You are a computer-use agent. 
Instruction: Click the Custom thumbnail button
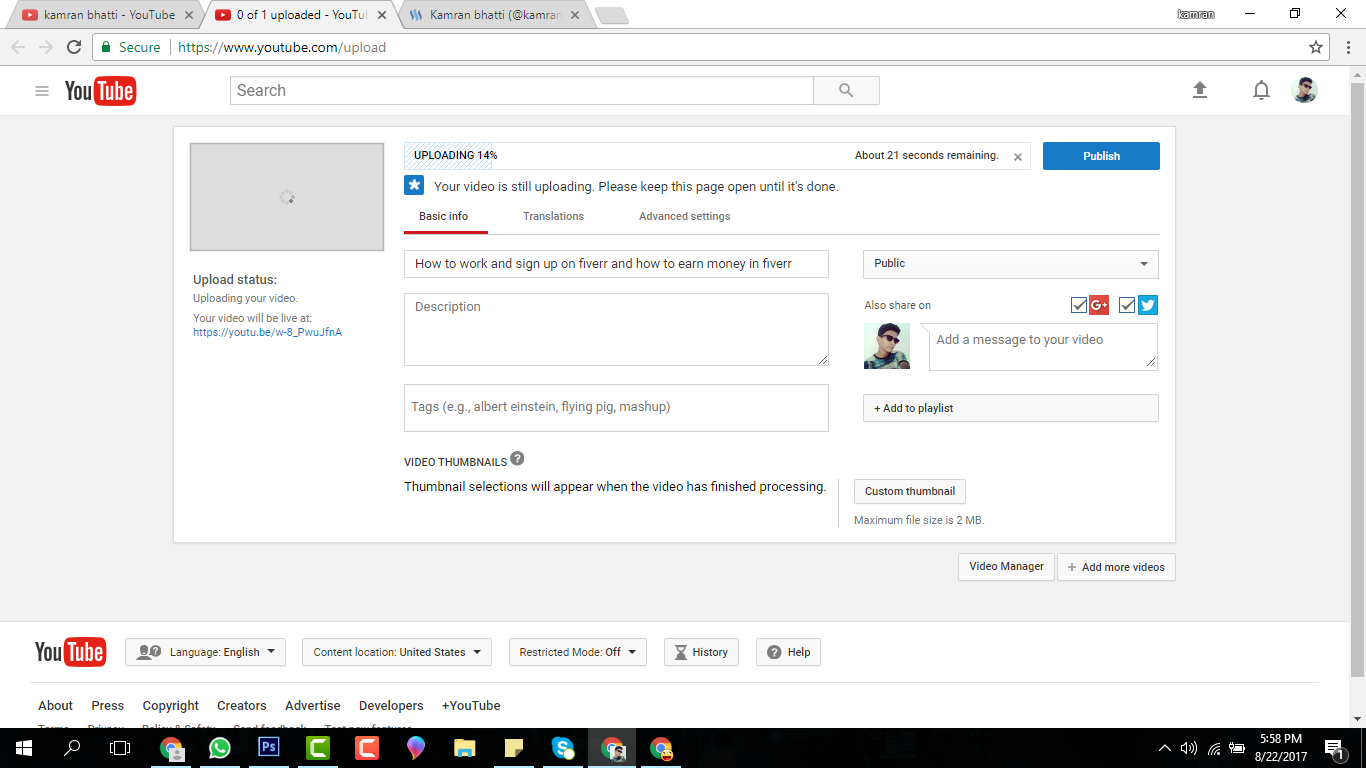(910, 491)
